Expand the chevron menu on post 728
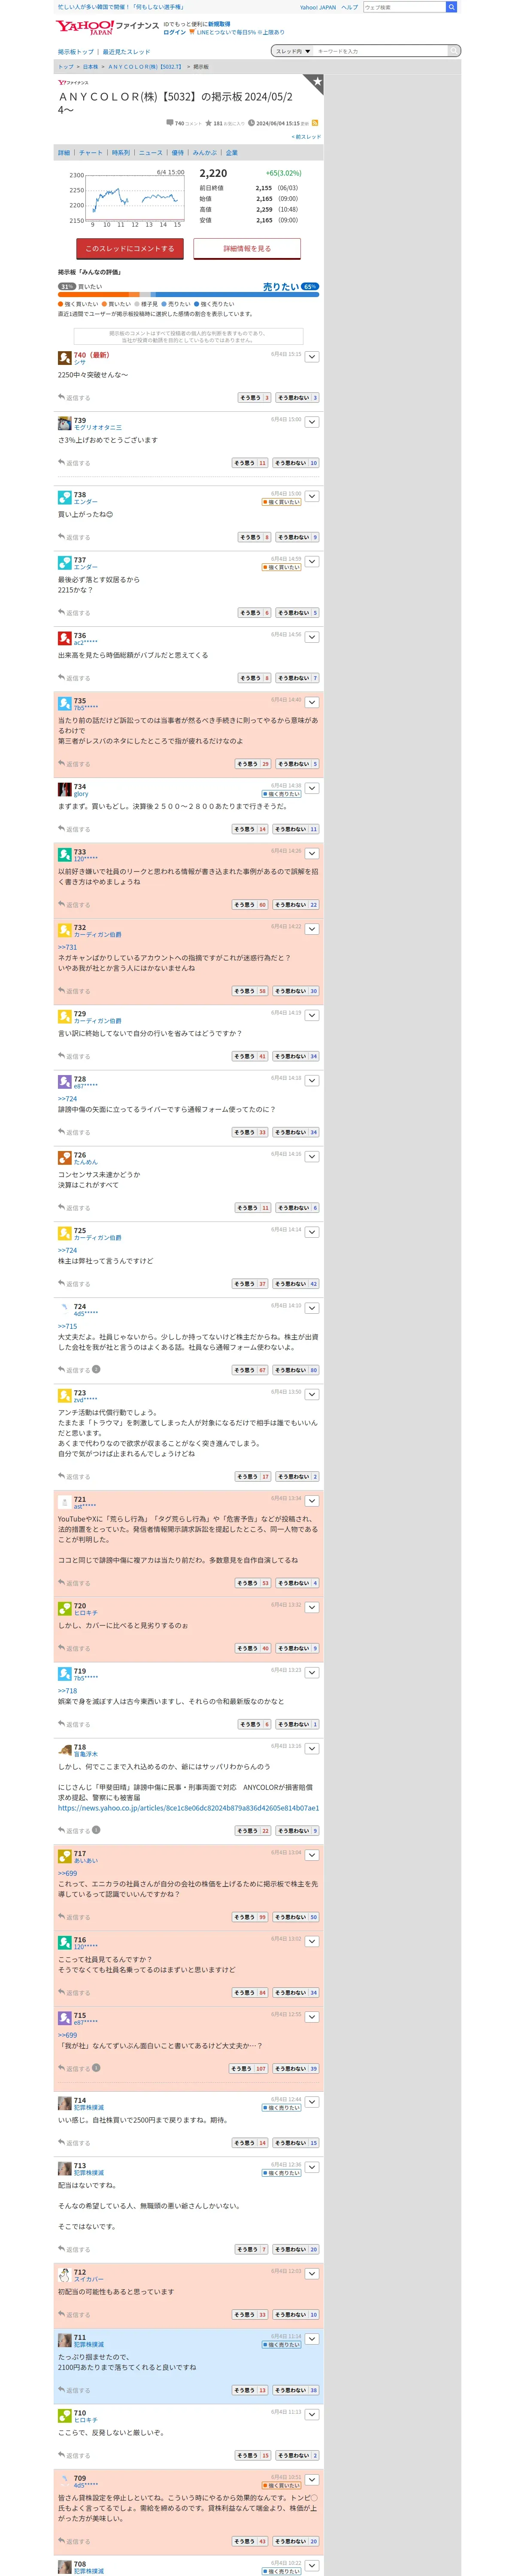This screenshot has width=515, height=2576. point(312,1081)
